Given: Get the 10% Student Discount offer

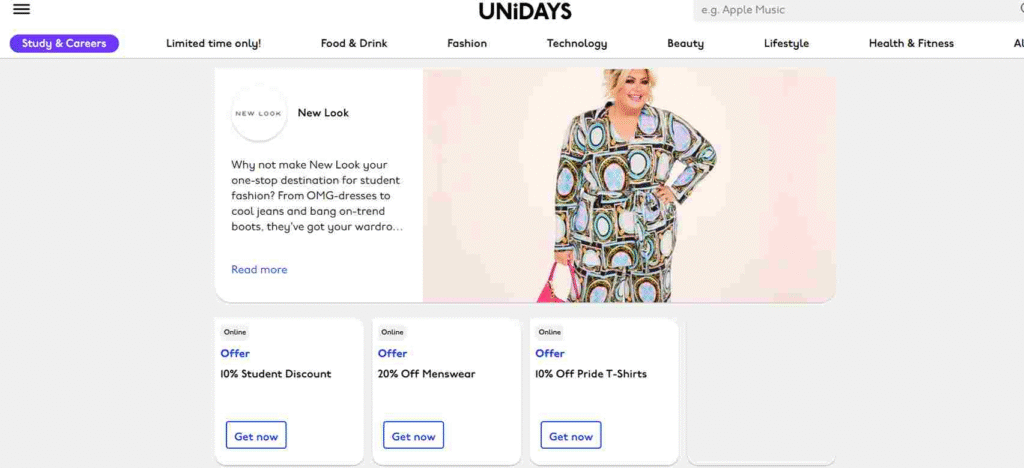Looking at the screenshot, I should 256,435.
